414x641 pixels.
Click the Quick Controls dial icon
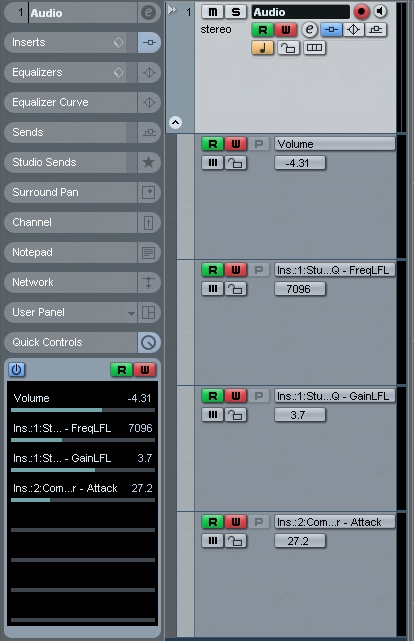pos(148,342)
